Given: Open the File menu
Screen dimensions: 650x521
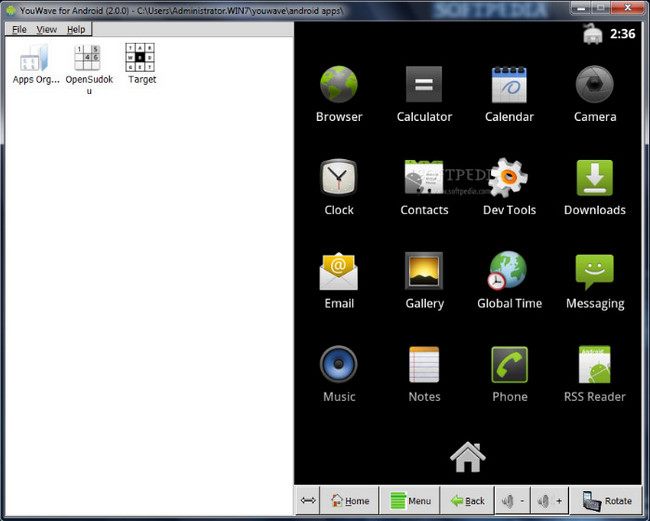Looking at the screenshot, I should pyautogui.click(x=19, y=29).
